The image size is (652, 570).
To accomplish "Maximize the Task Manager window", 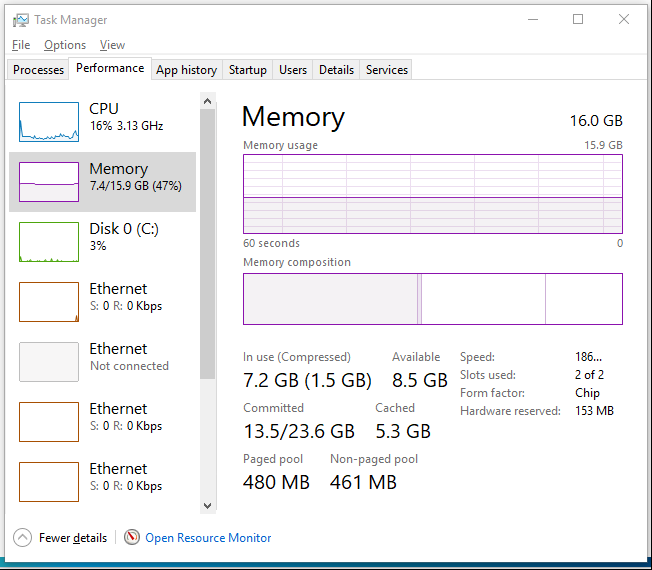I will [578, 19].
